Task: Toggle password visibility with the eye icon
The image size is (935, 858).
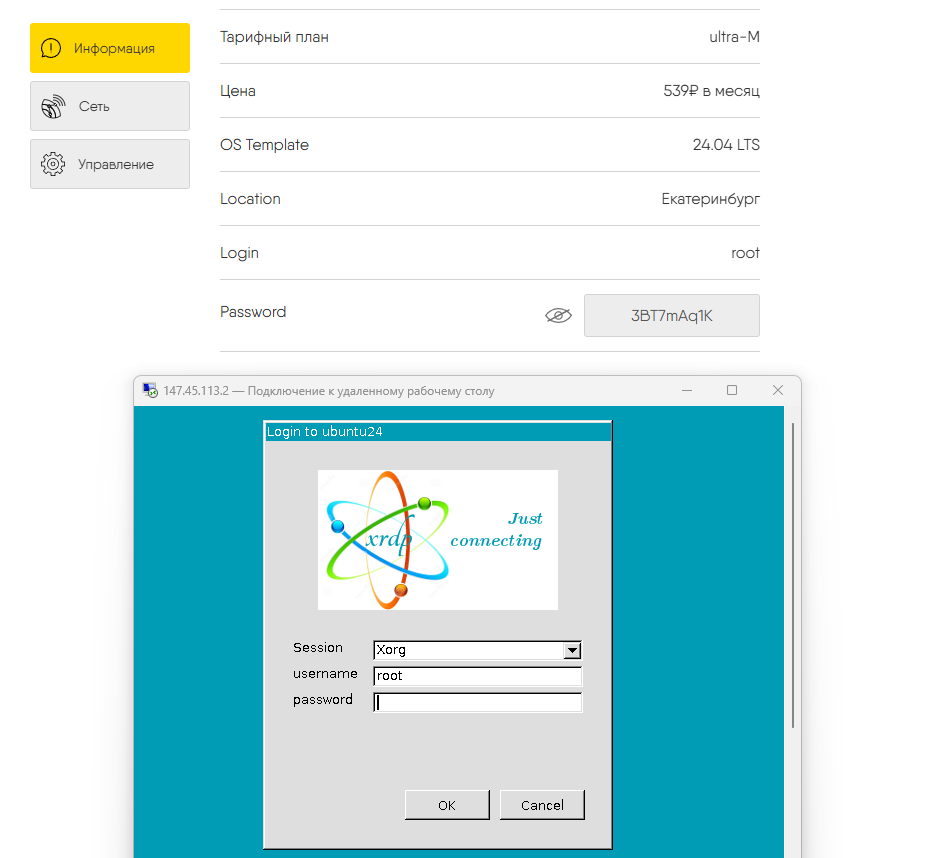Action: coord(558,315)
